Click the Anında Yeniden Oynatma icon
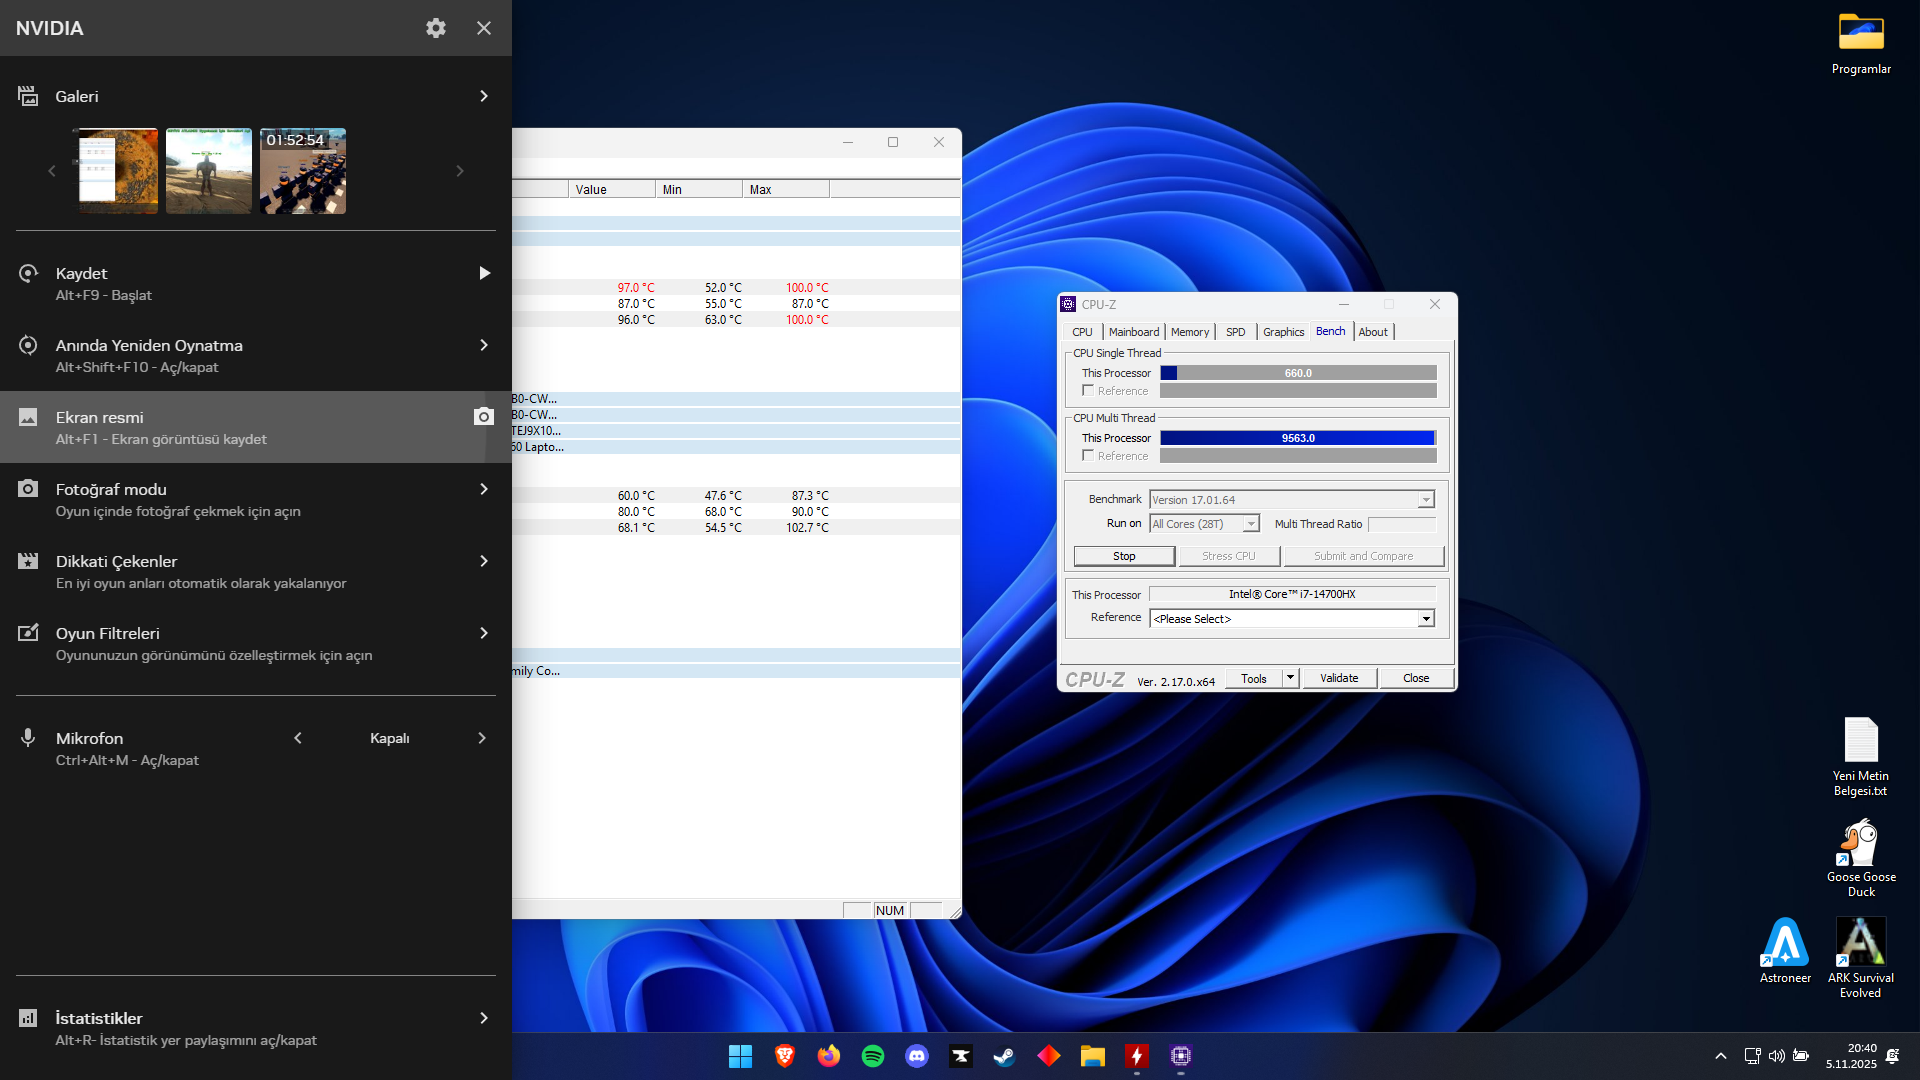This screenshot has width=1920, height=1080. pyautogui.click(x=28, y=345)
